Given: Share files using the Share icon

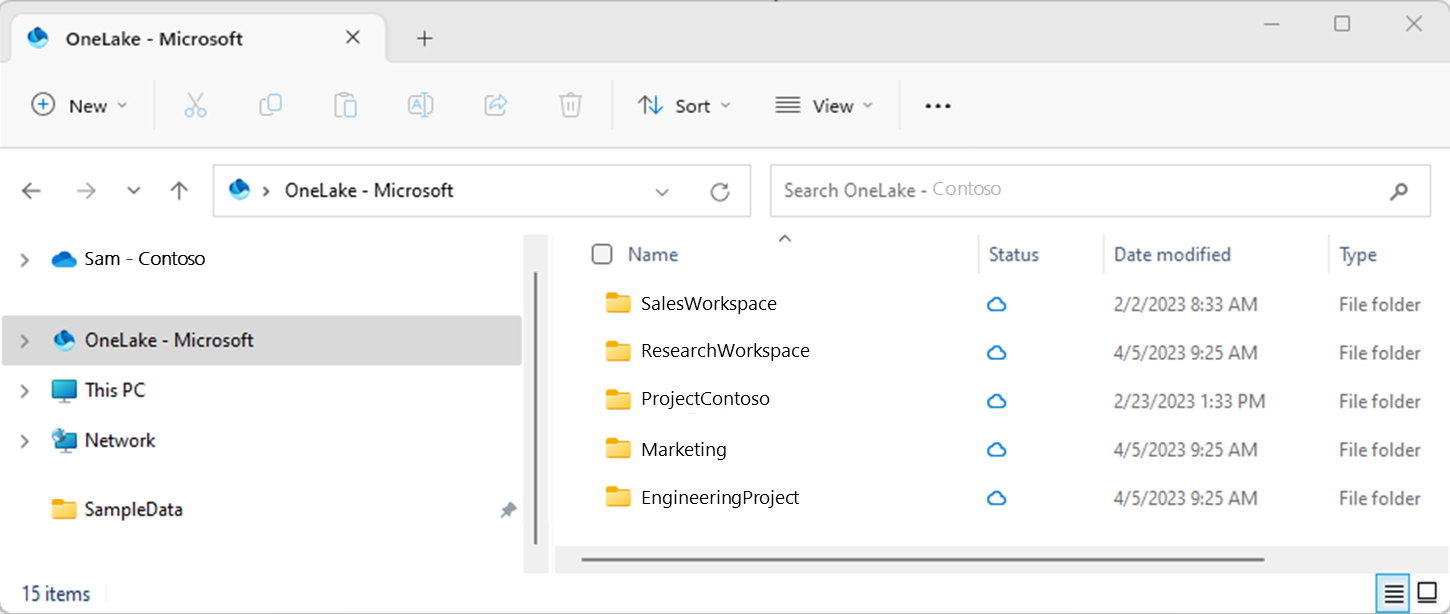Looking at the screenshot, I should coord(495,105).
